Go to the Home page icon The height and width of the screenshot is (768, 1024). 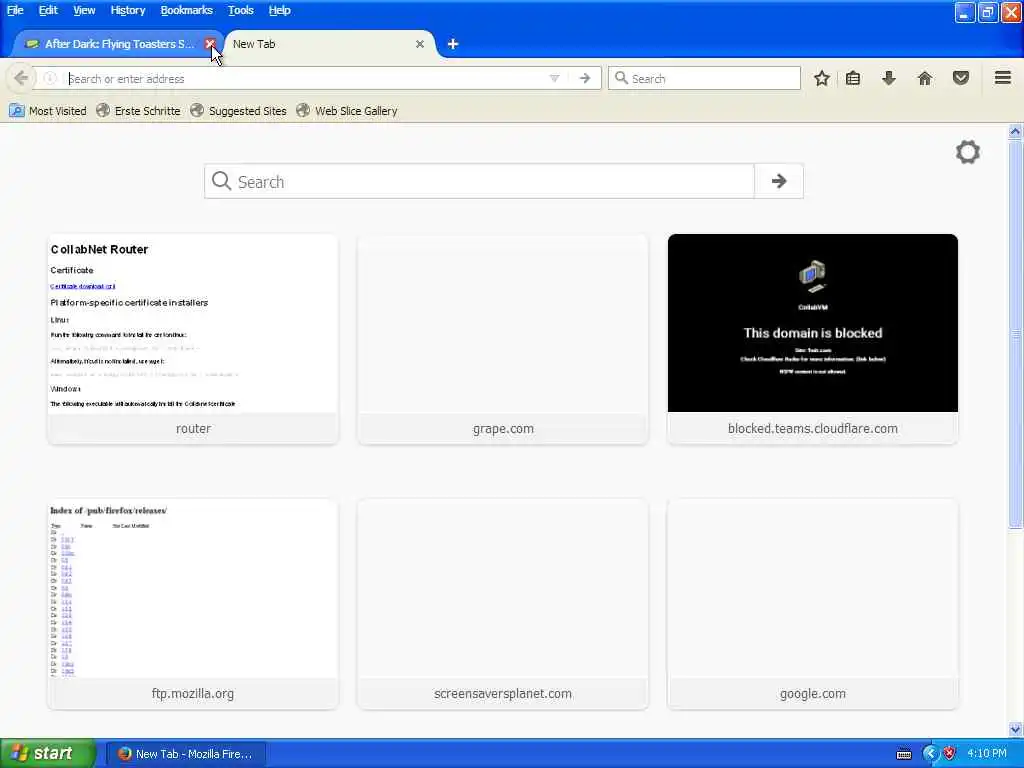point(925,78)
